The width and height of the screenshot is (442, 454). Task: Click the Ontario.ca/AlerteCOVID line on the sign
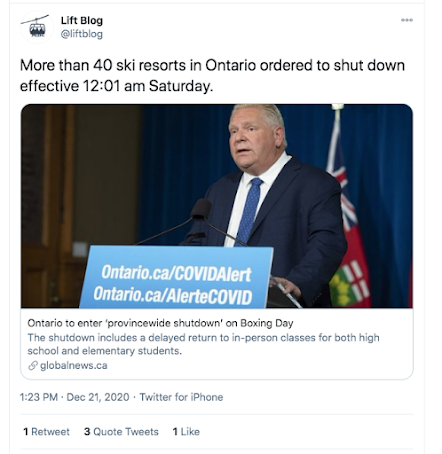click(173, 296)
